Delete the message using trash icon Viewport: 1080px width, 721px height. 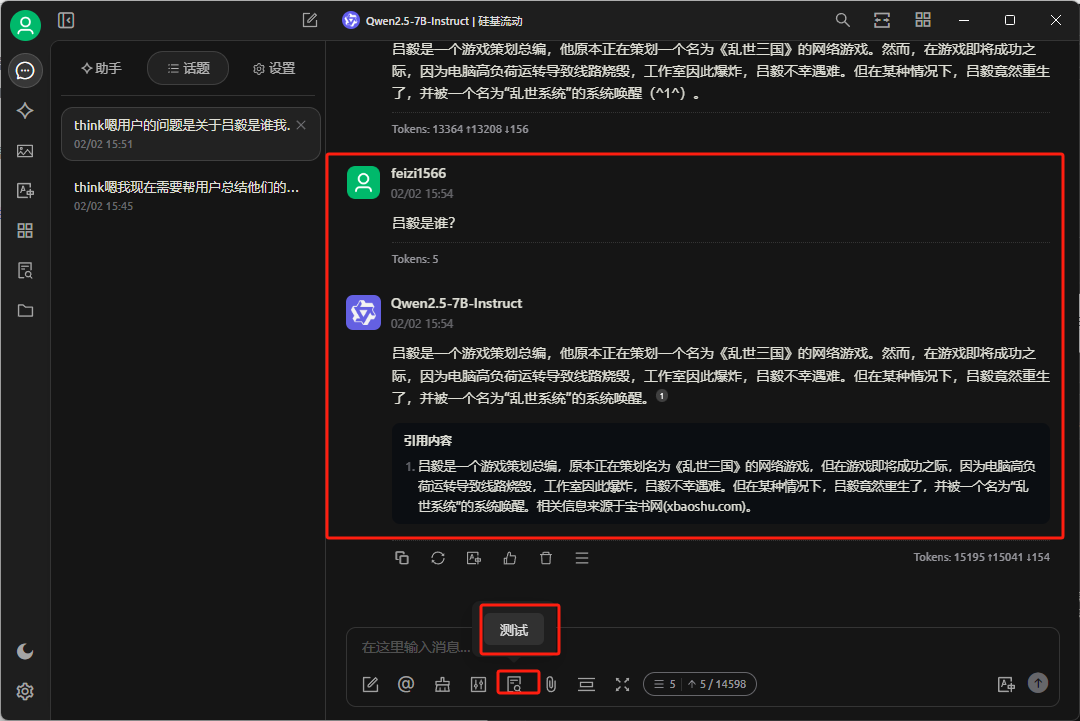coord(546,558)
